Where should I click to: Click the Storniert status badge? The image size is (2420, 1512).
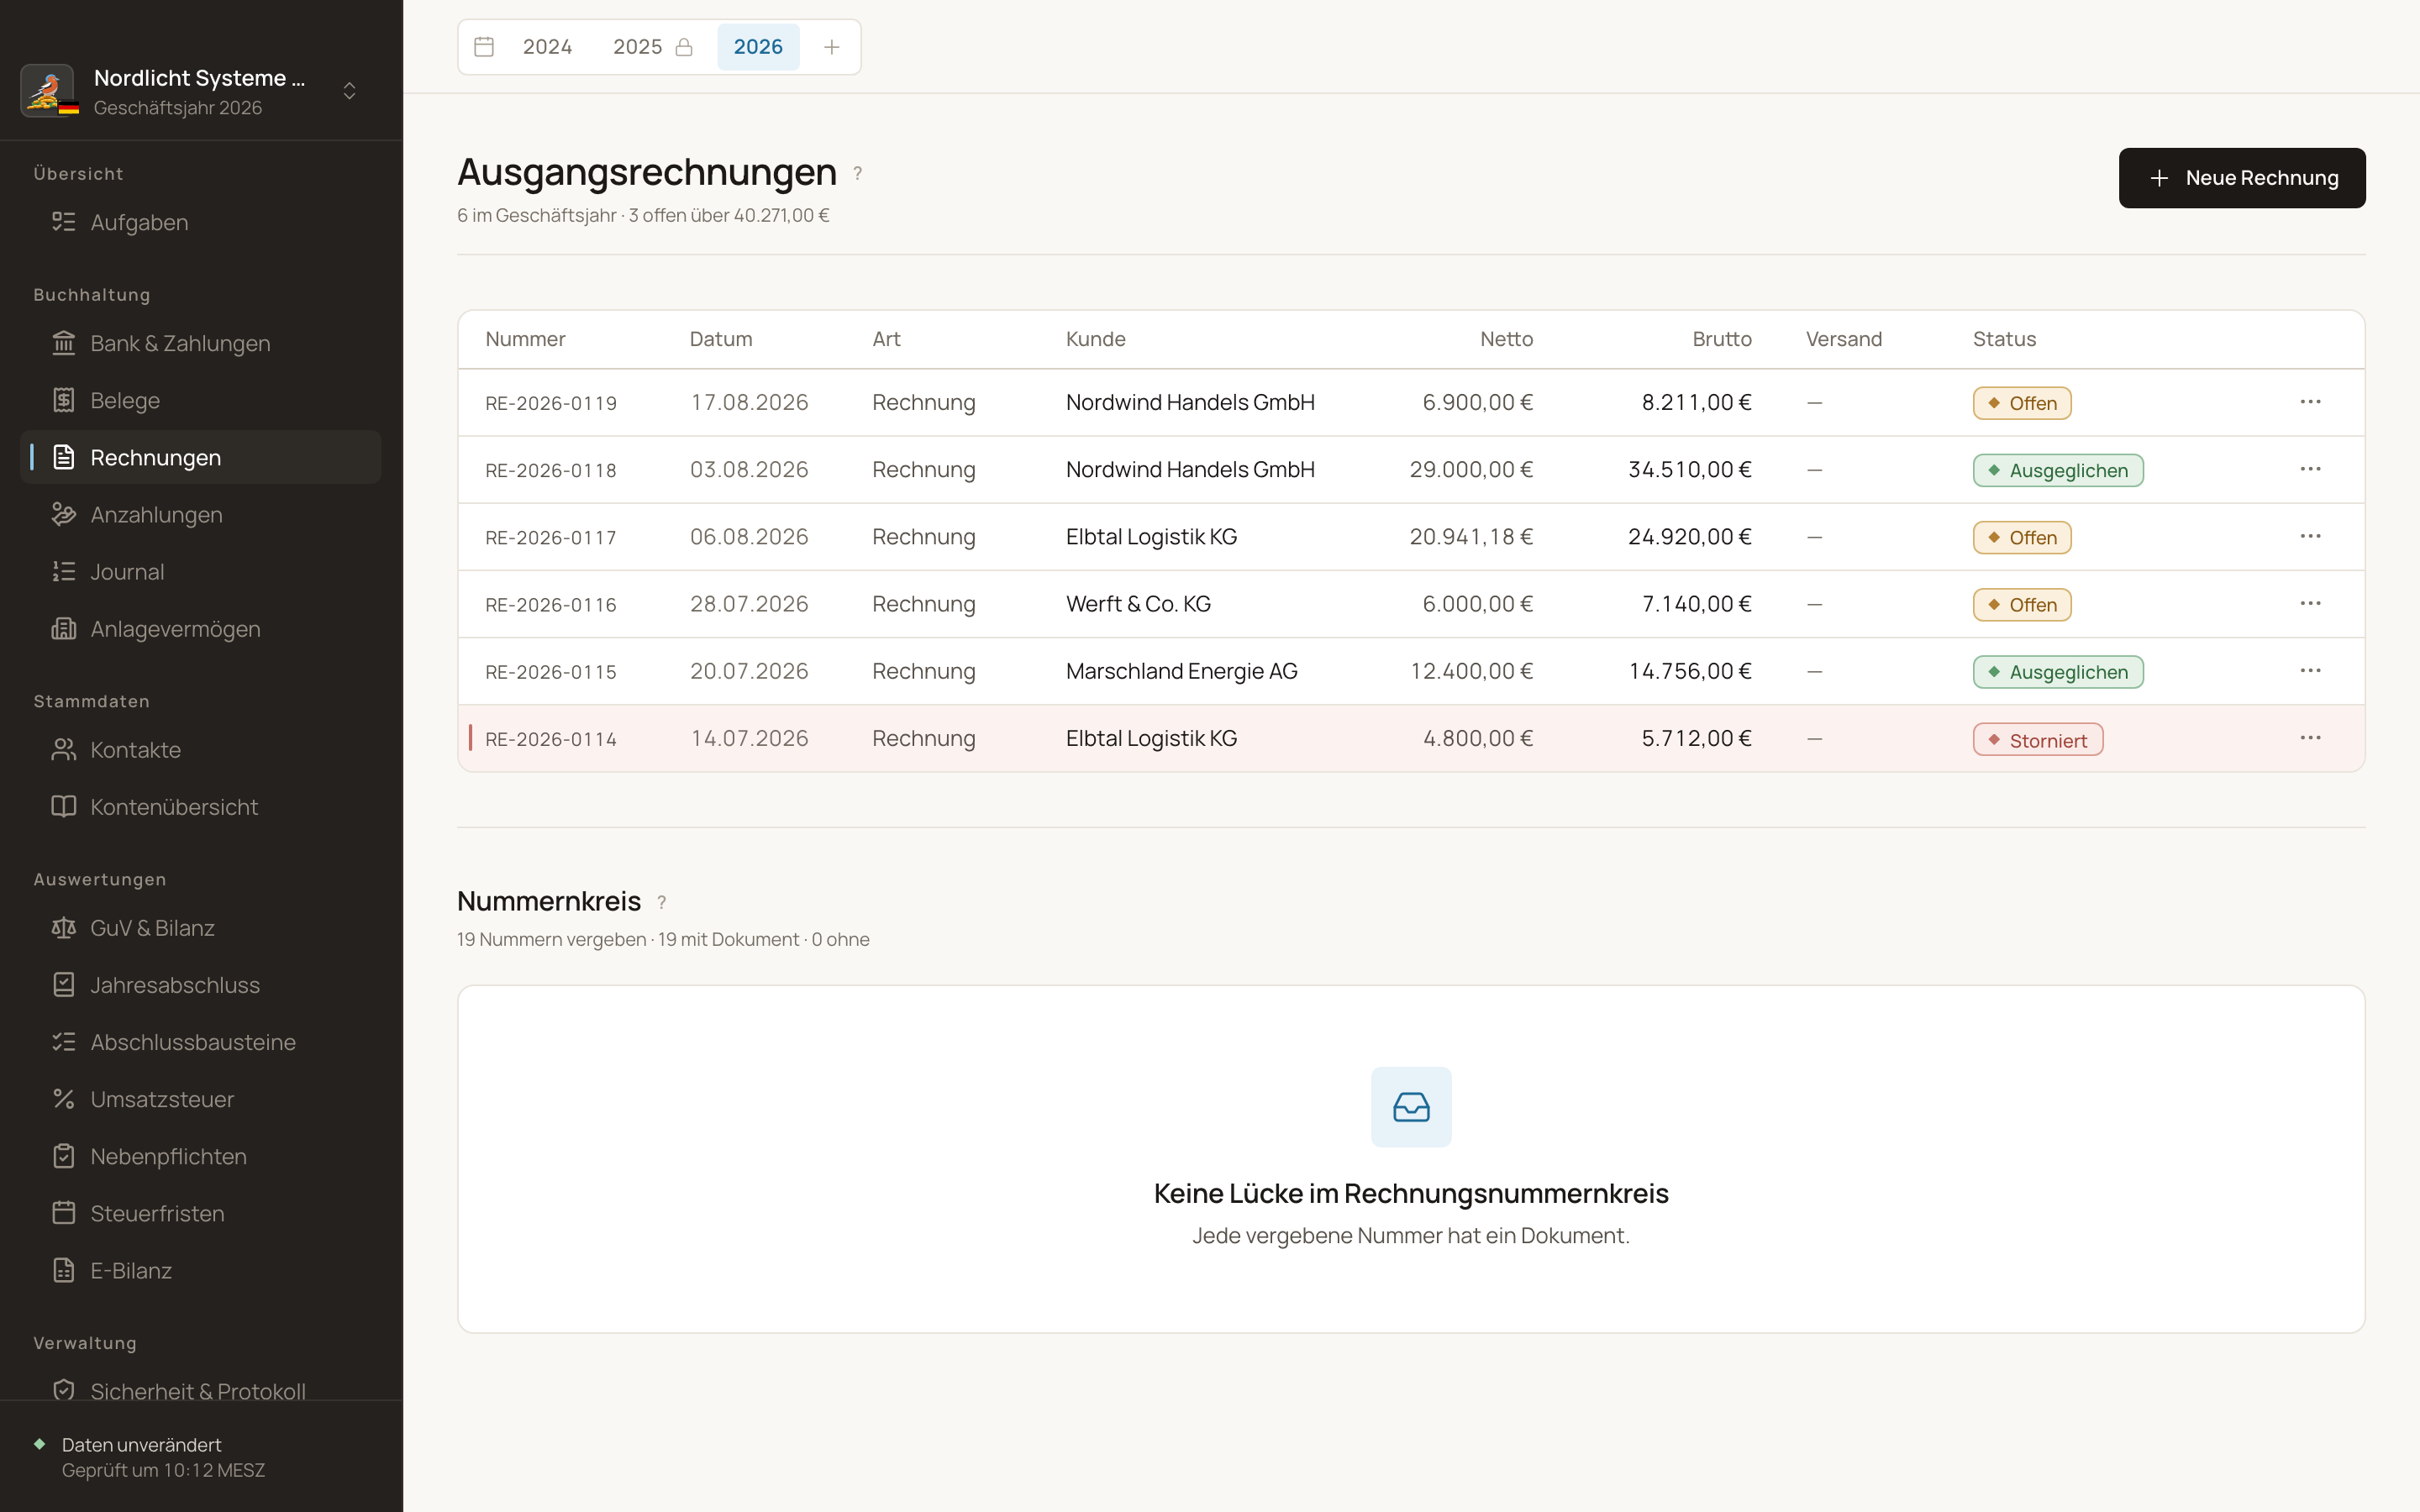click(x=2037, y=740)
